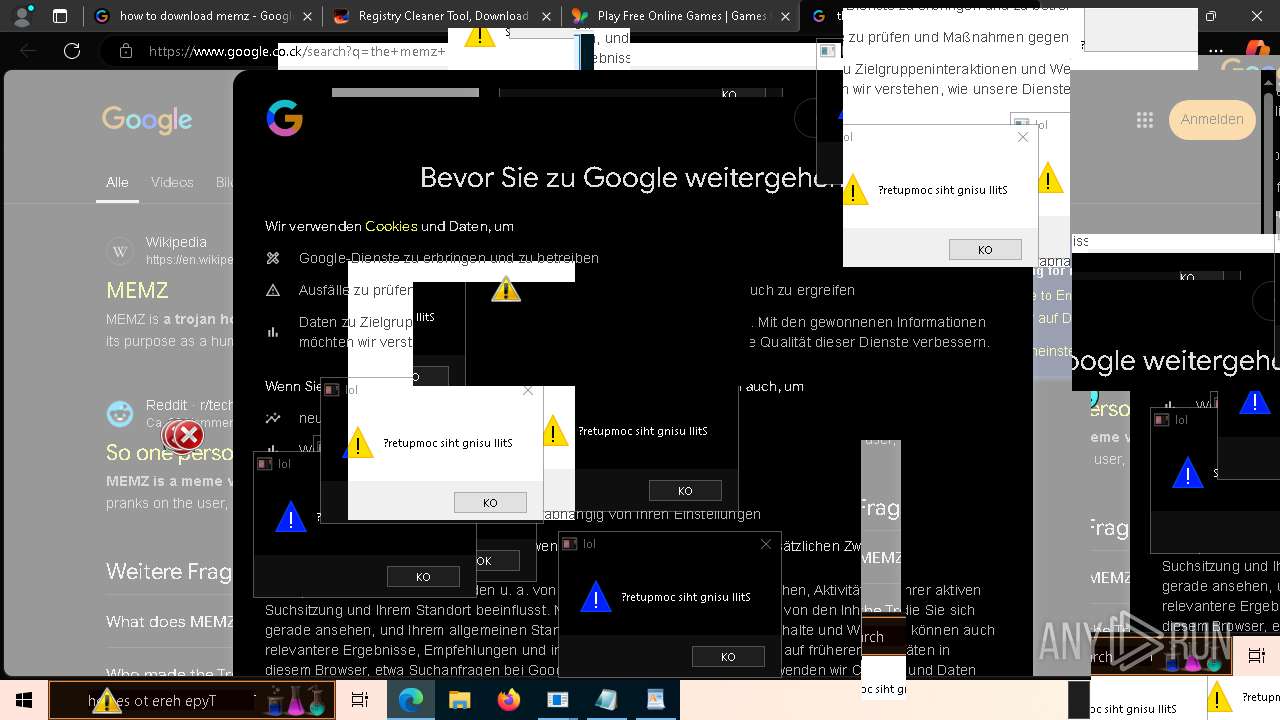1280x720 pixels.
Task: Expand the 'What does MEMZ' question
Action: [x=170, y=621]
